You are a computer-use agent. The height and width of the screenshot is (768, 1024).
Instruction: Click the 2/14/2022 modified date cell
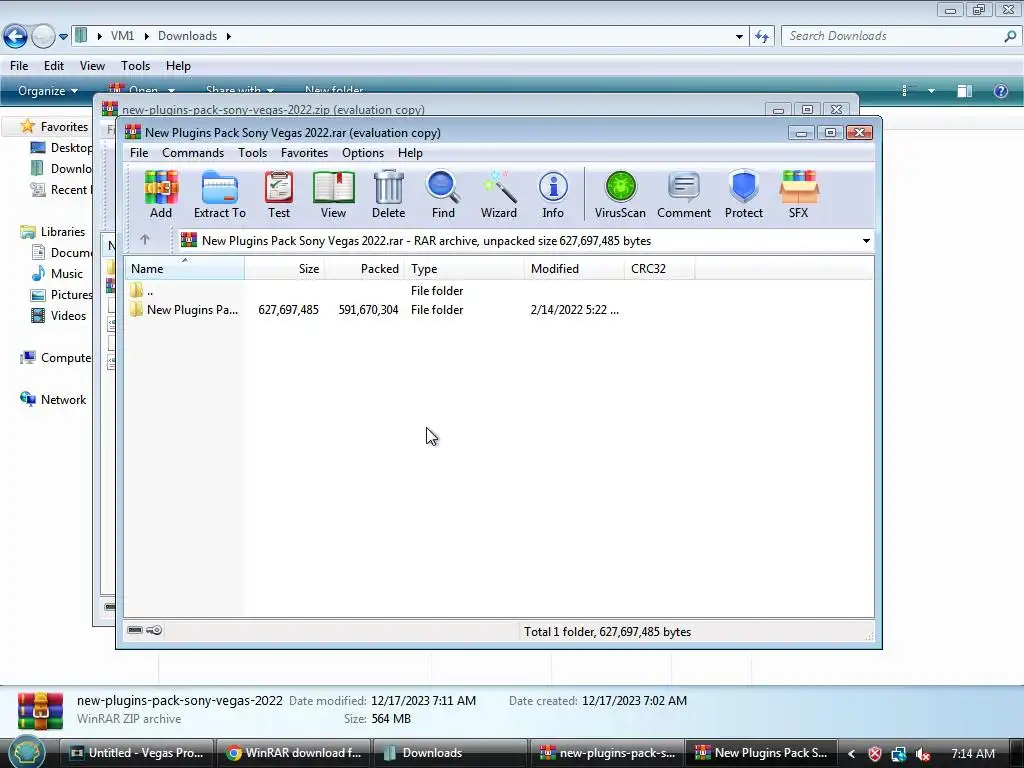tap(574, 310)
